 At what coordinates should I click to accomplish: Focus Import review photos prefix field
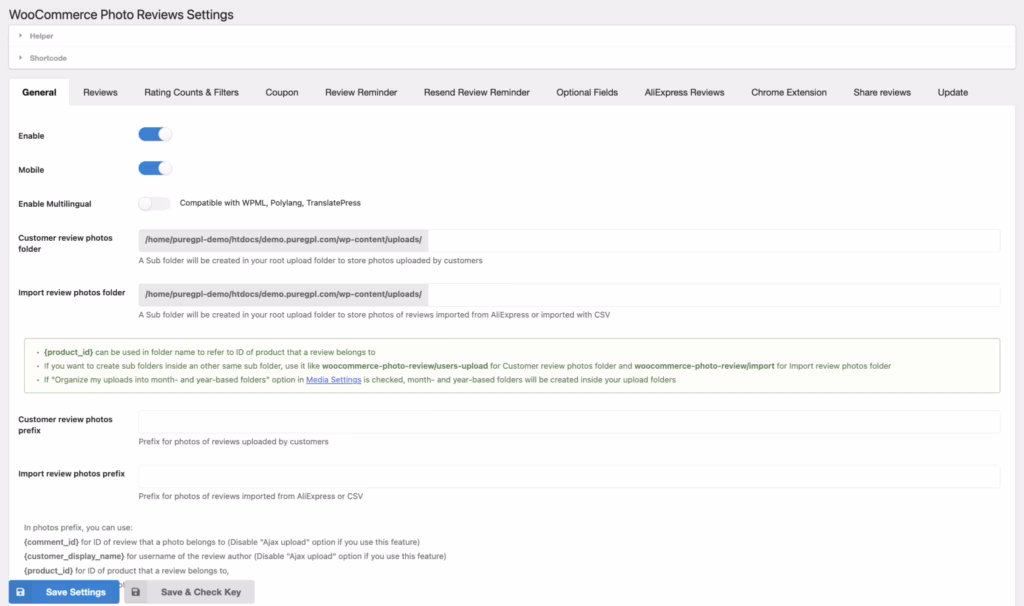pos(569,476)
